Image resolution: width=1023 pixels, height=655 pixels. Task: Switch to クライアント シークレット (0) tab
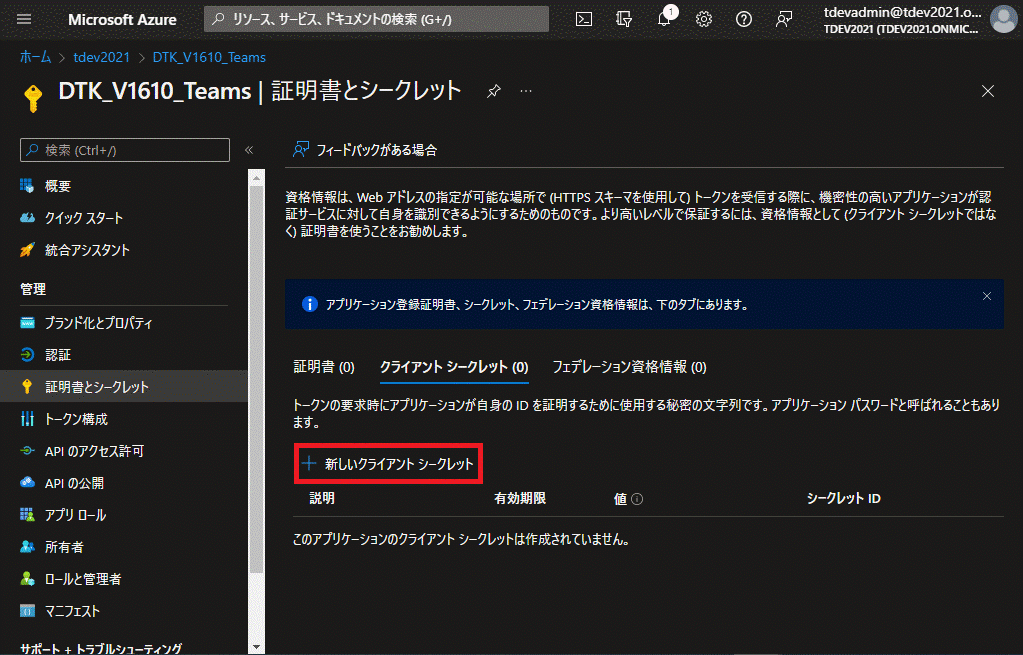point(454,367)
